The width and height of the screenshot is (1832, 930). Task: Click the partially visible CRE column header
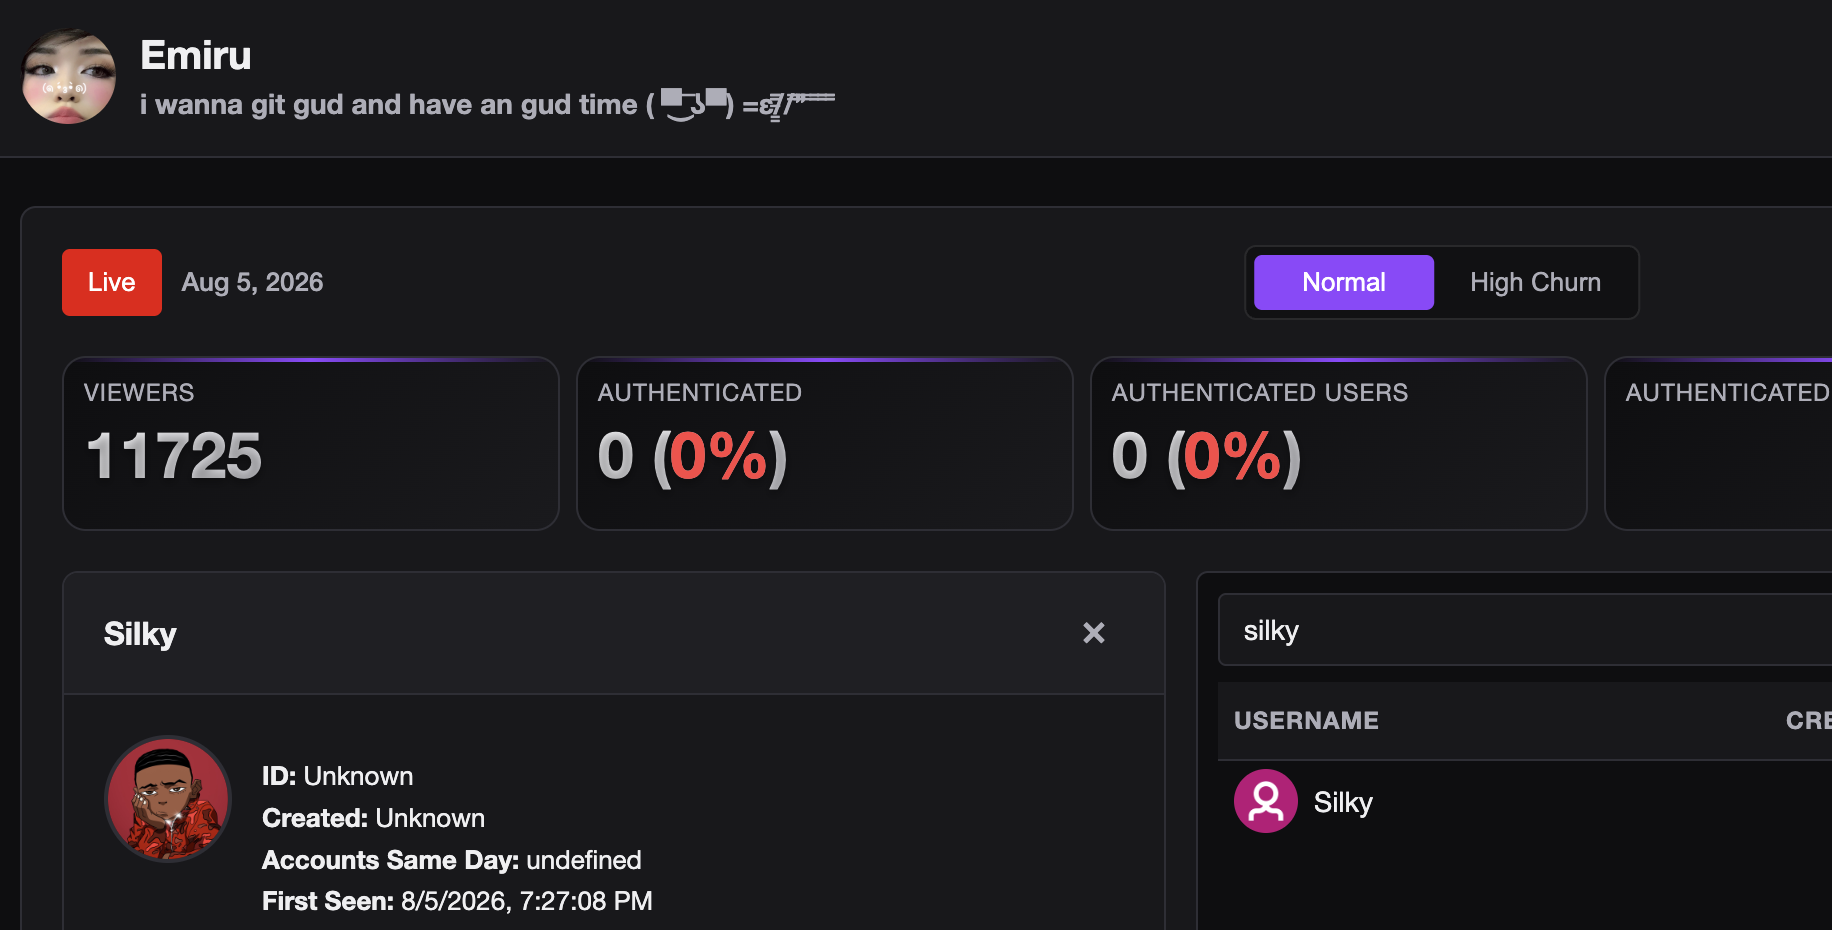(1808, 720)
